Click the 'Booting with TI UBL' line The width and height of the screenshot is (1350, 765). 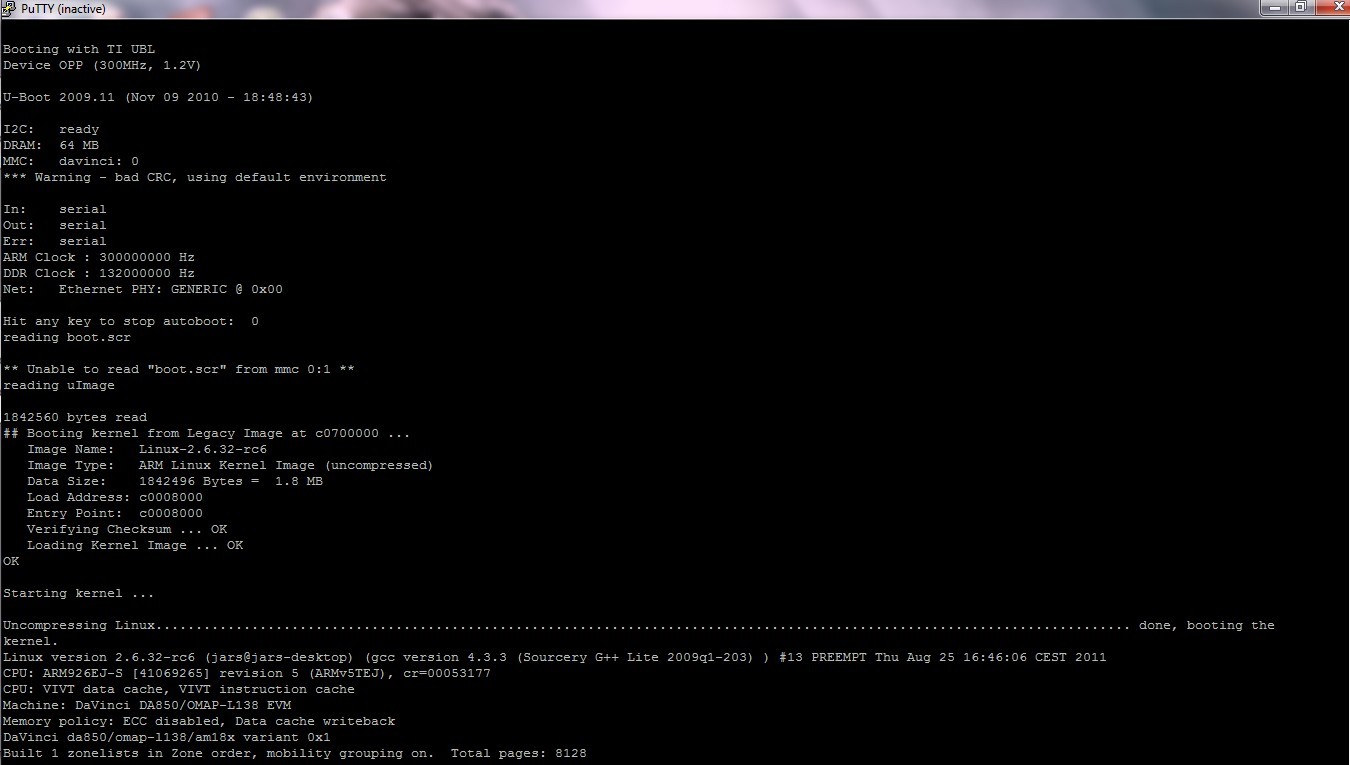click(79, 49)
